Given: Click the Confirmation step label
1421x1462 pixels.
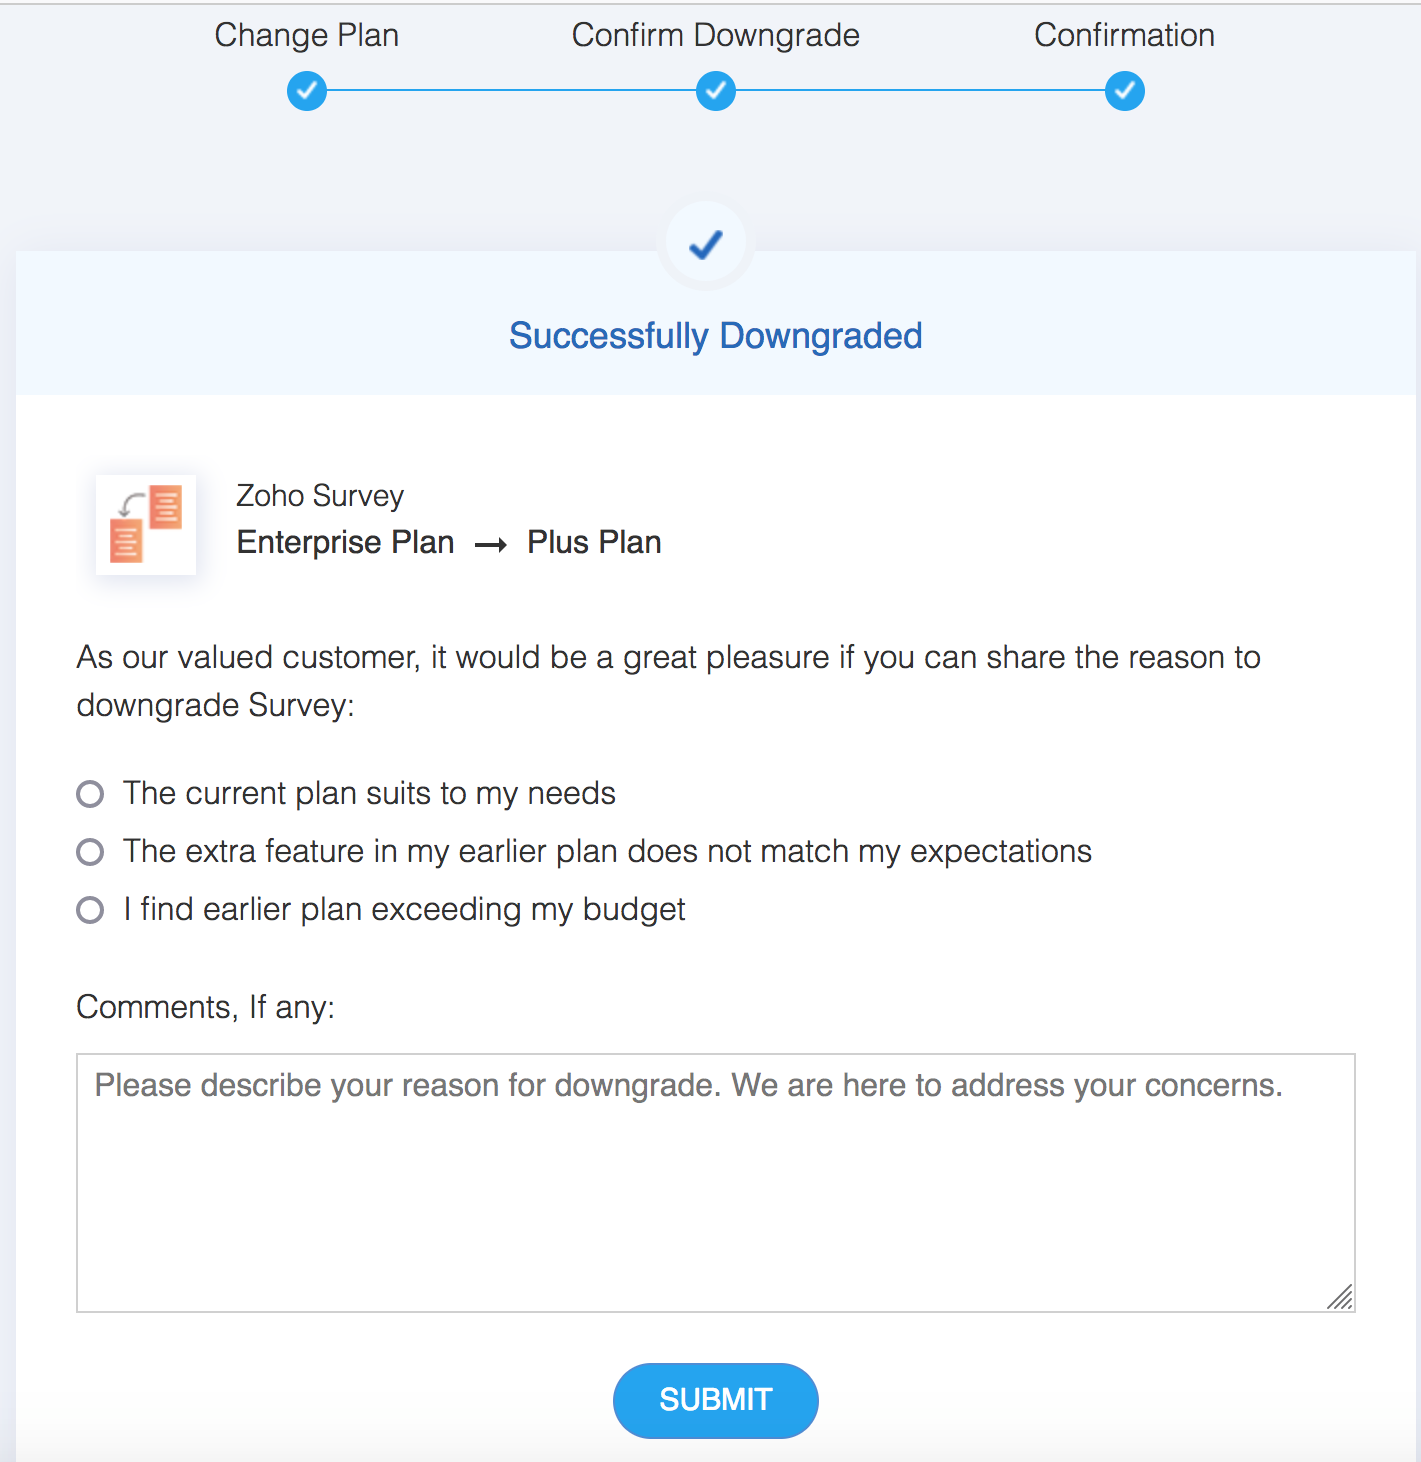Looking at the screenshot, I should click(1124, 35).
